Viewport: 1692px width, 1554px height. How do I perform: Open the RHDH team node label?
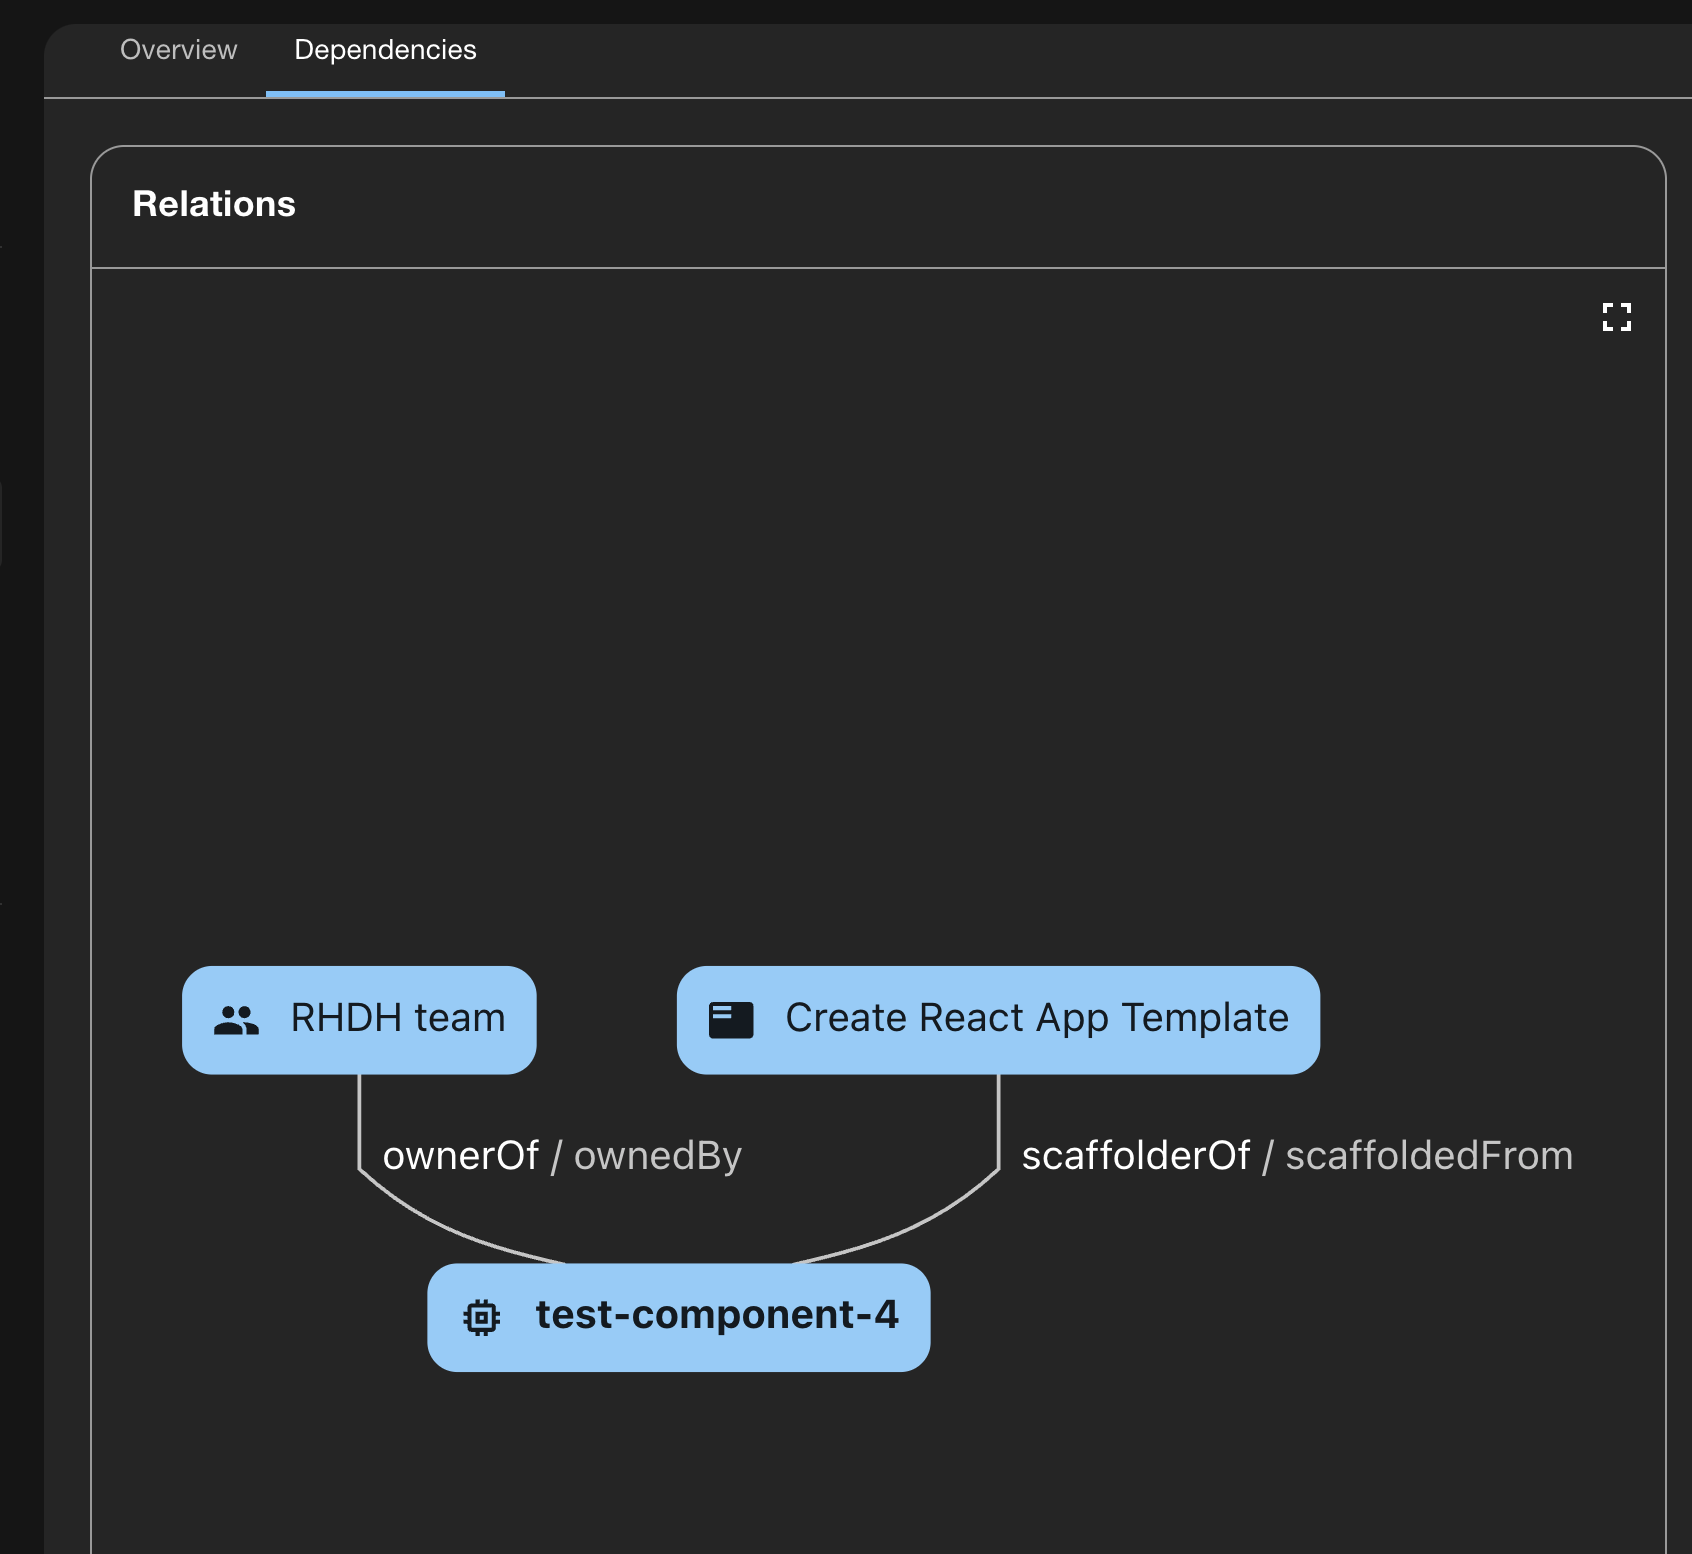pyautogui.click(x=398, y=1018)
